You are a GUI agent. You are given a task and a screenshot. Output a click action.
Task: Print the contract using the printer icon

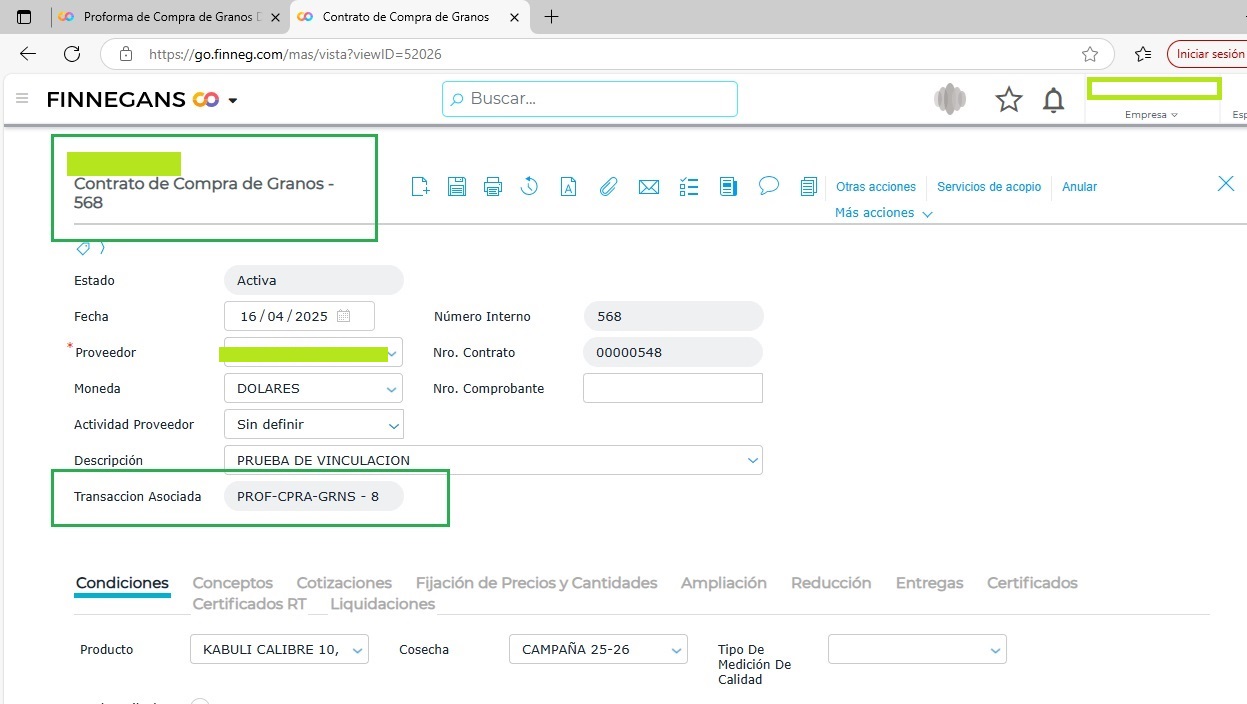click(492, 187)
